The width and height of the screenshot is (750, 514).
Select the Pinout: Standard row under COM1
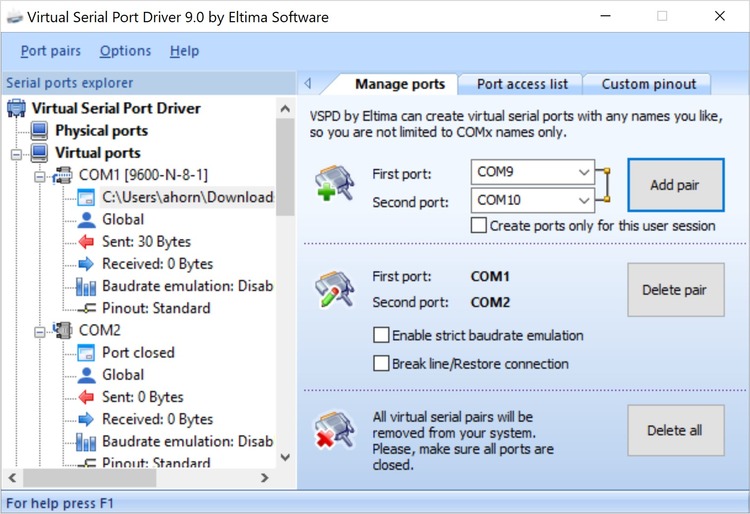(156, 308)
